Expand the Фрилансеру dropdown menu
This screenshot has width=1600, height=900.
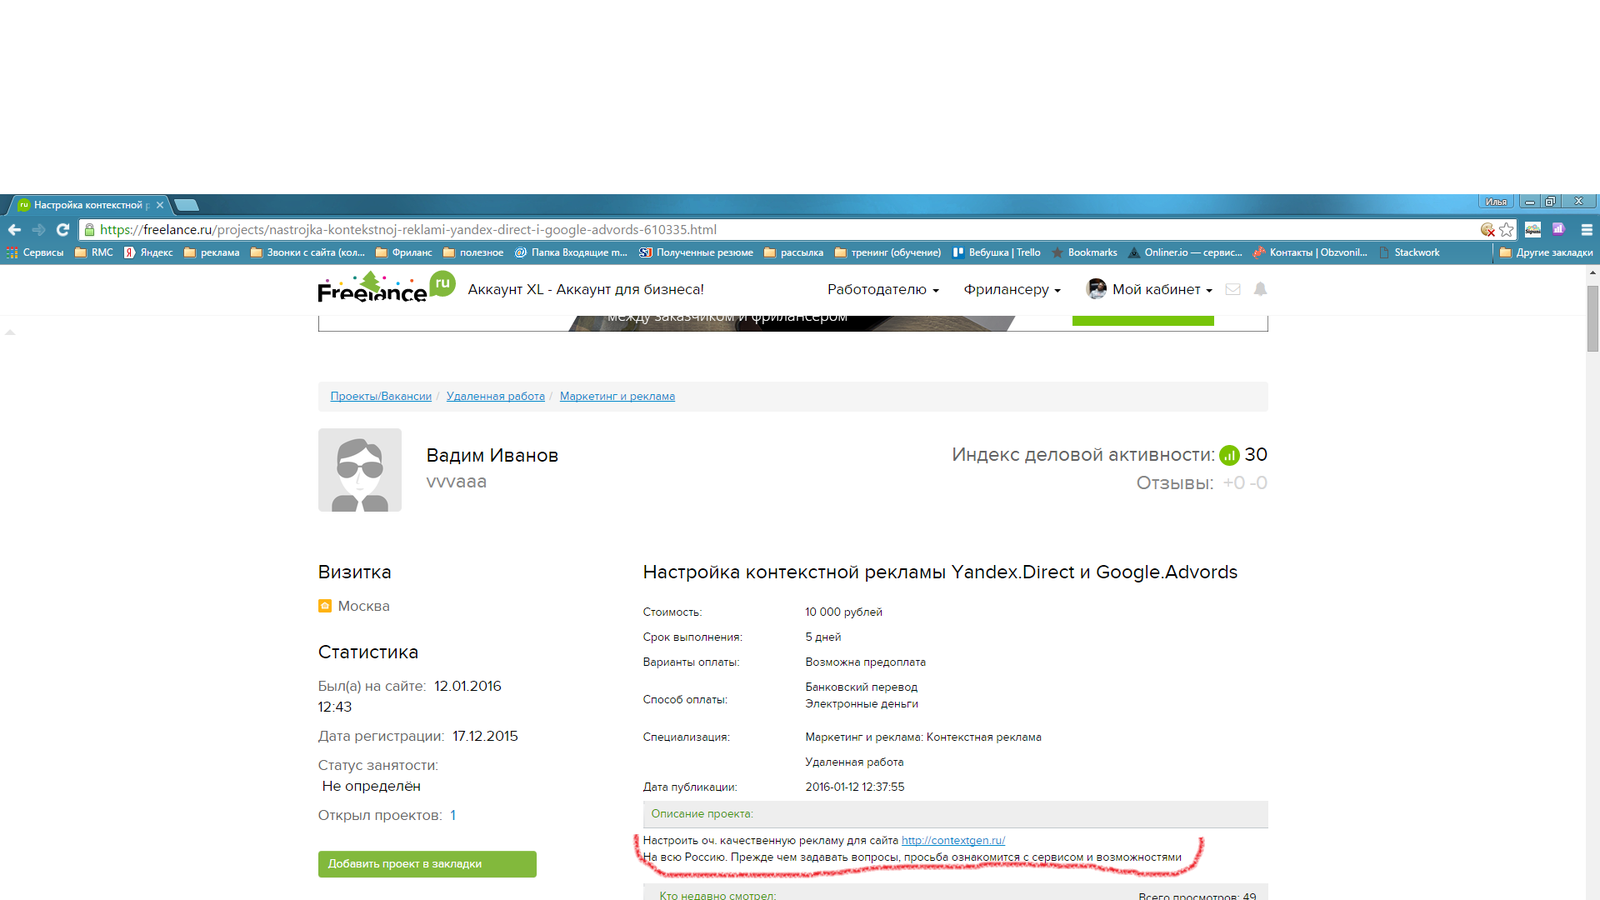click(x=1011, y=289)
